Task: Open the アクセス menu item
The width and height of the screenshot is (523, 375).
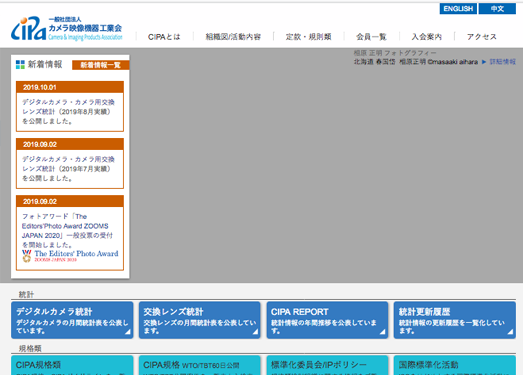Action: 482,37
